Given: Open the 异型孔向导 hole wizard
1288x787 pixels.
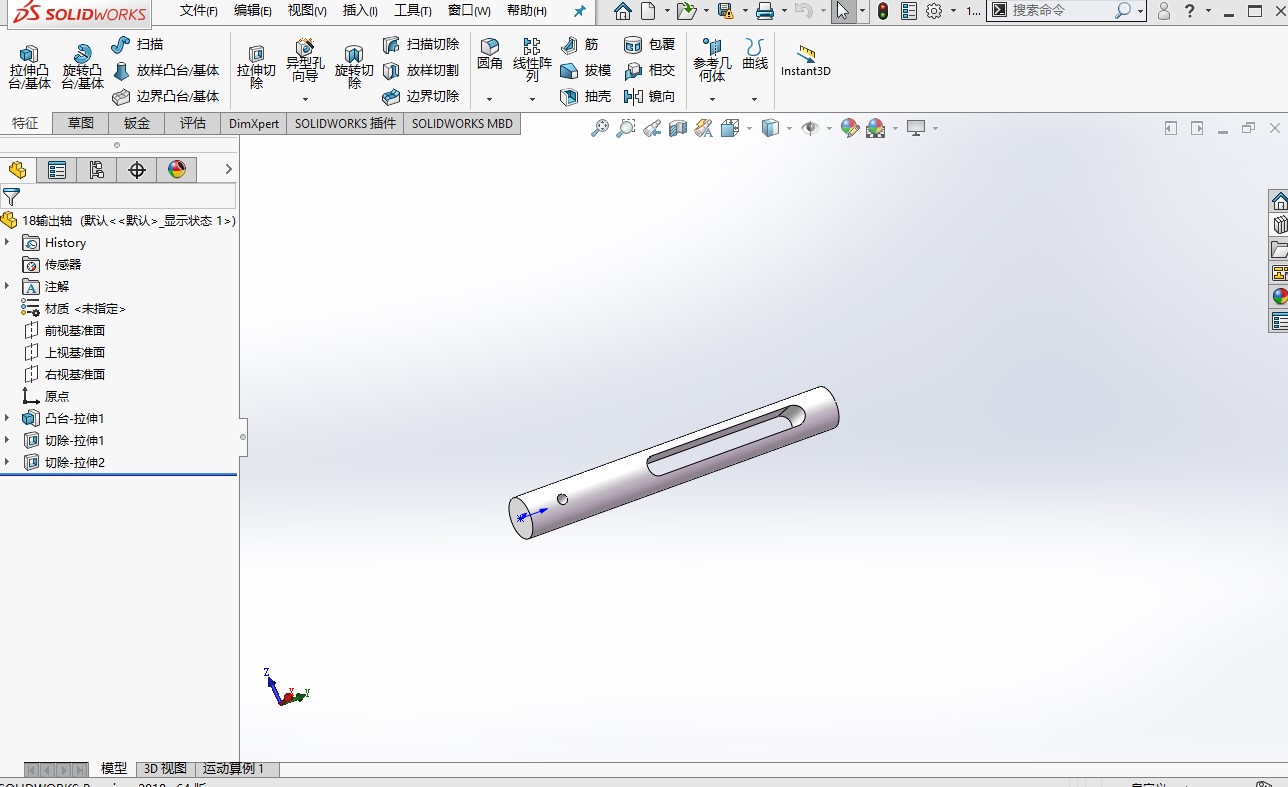Looking at the screenshot, I should [x=305, y=62].
